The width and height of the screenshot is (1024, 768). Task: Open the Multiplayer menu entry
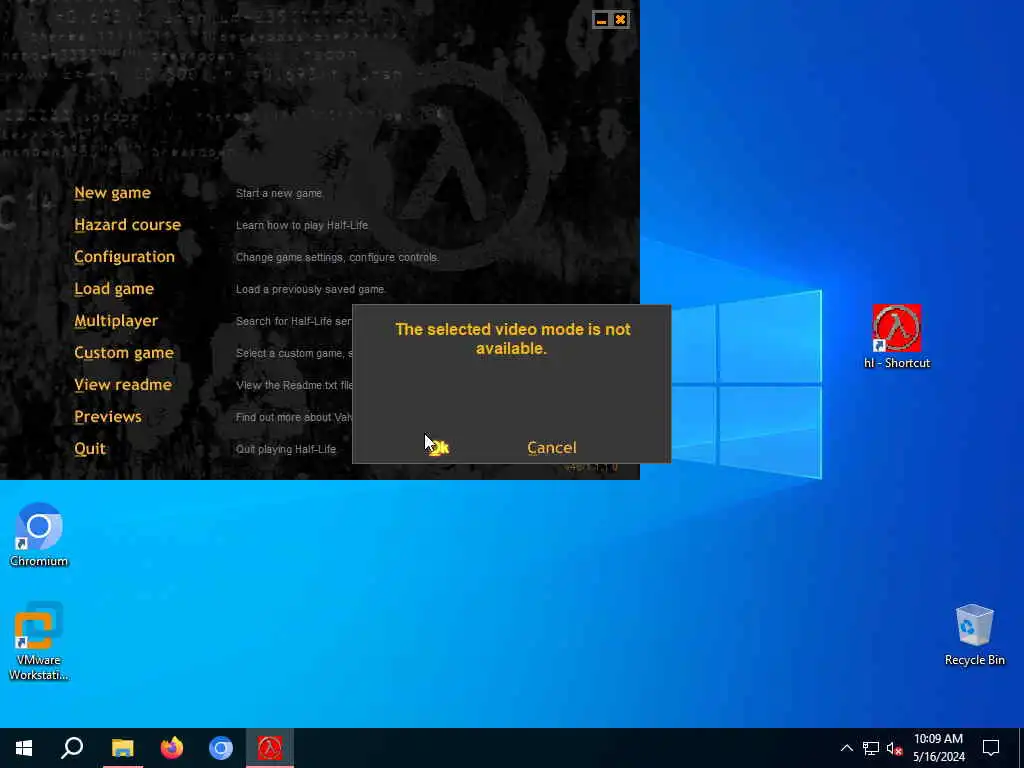116,321
